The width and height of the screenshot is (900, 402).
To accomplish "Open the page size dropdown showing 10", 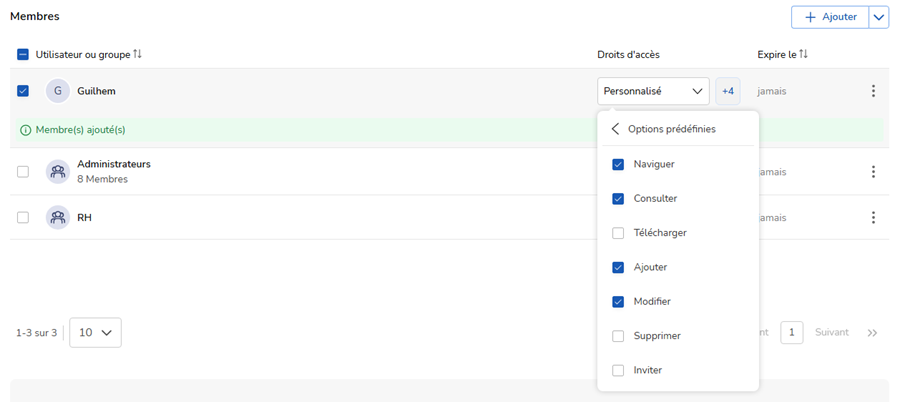I will pyautogui.click(x=95, y=333).
